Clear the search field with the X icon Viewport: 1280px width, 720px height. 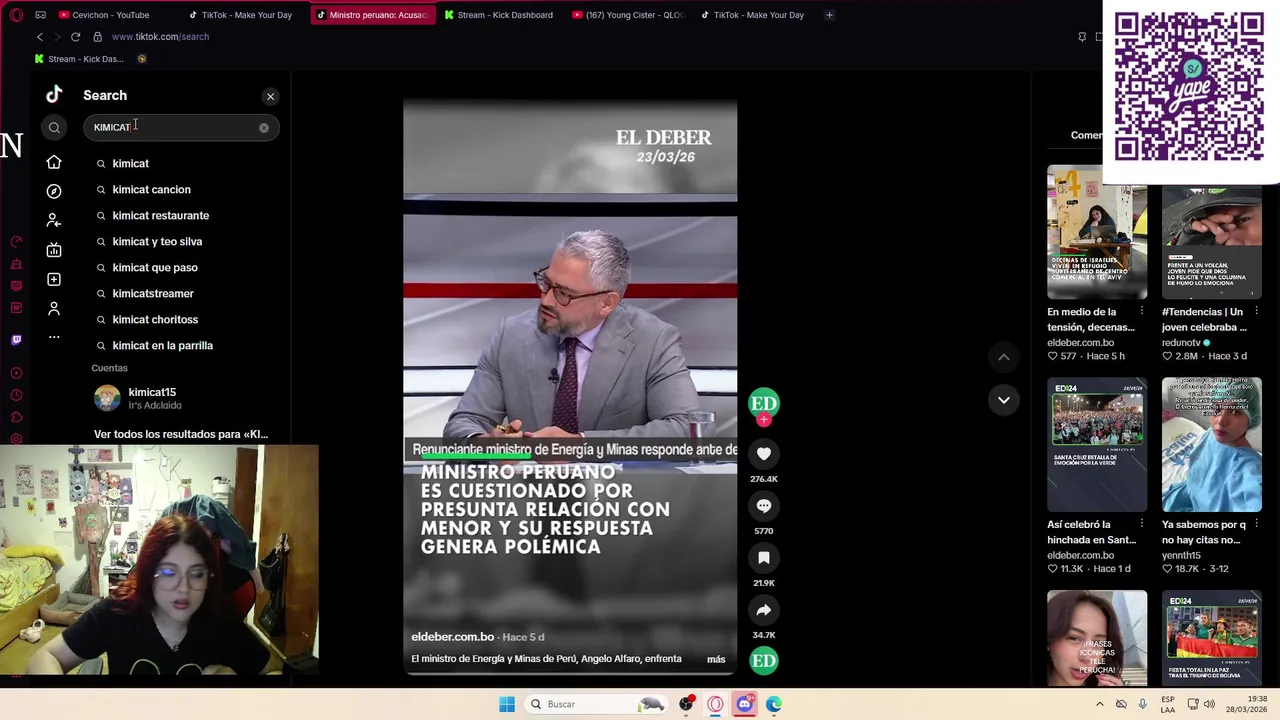click(264, 128)
